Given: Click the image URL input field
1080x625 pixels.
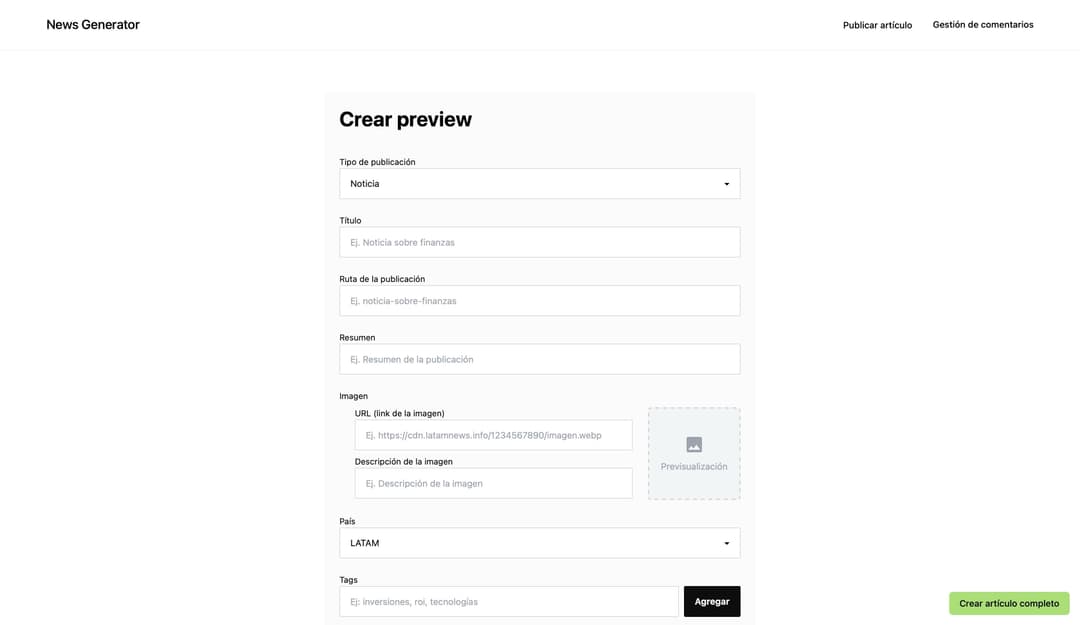Looking at the screenshot, I should pyautogui.click(x=493, y=435).
